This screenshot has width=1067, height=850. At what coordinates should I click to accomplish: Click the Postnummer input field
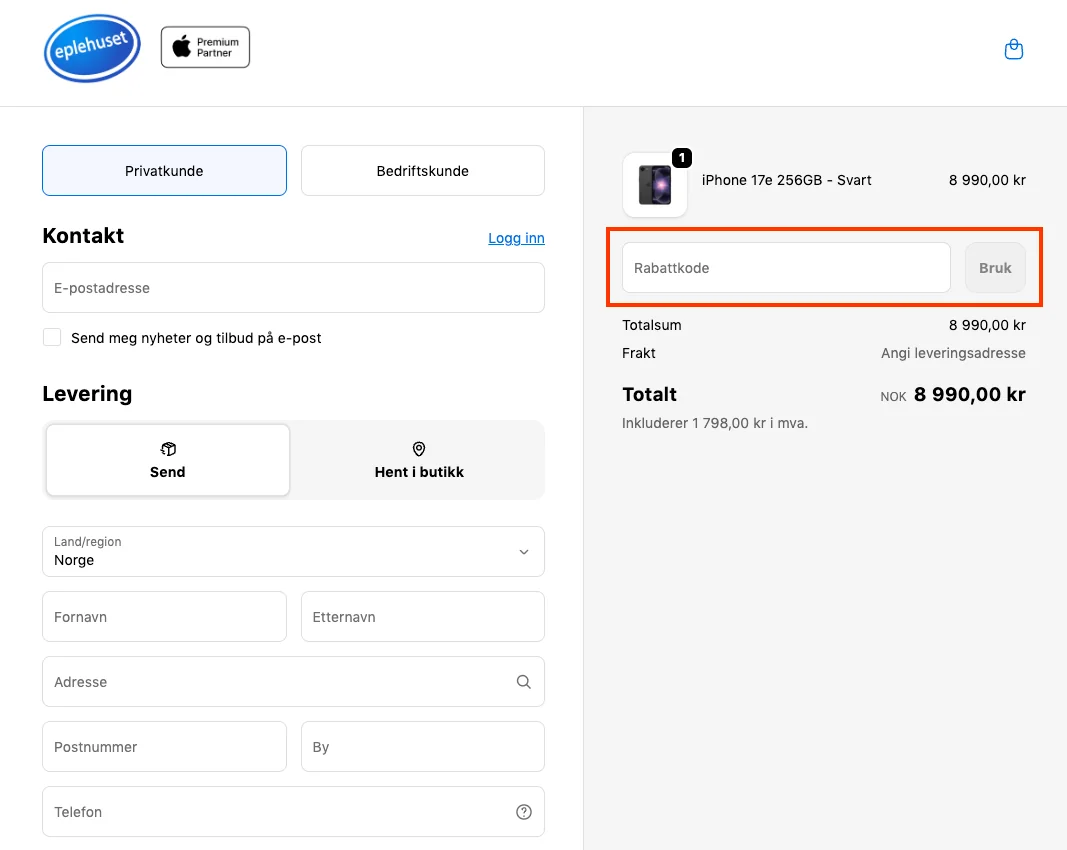tap(164, 747)
